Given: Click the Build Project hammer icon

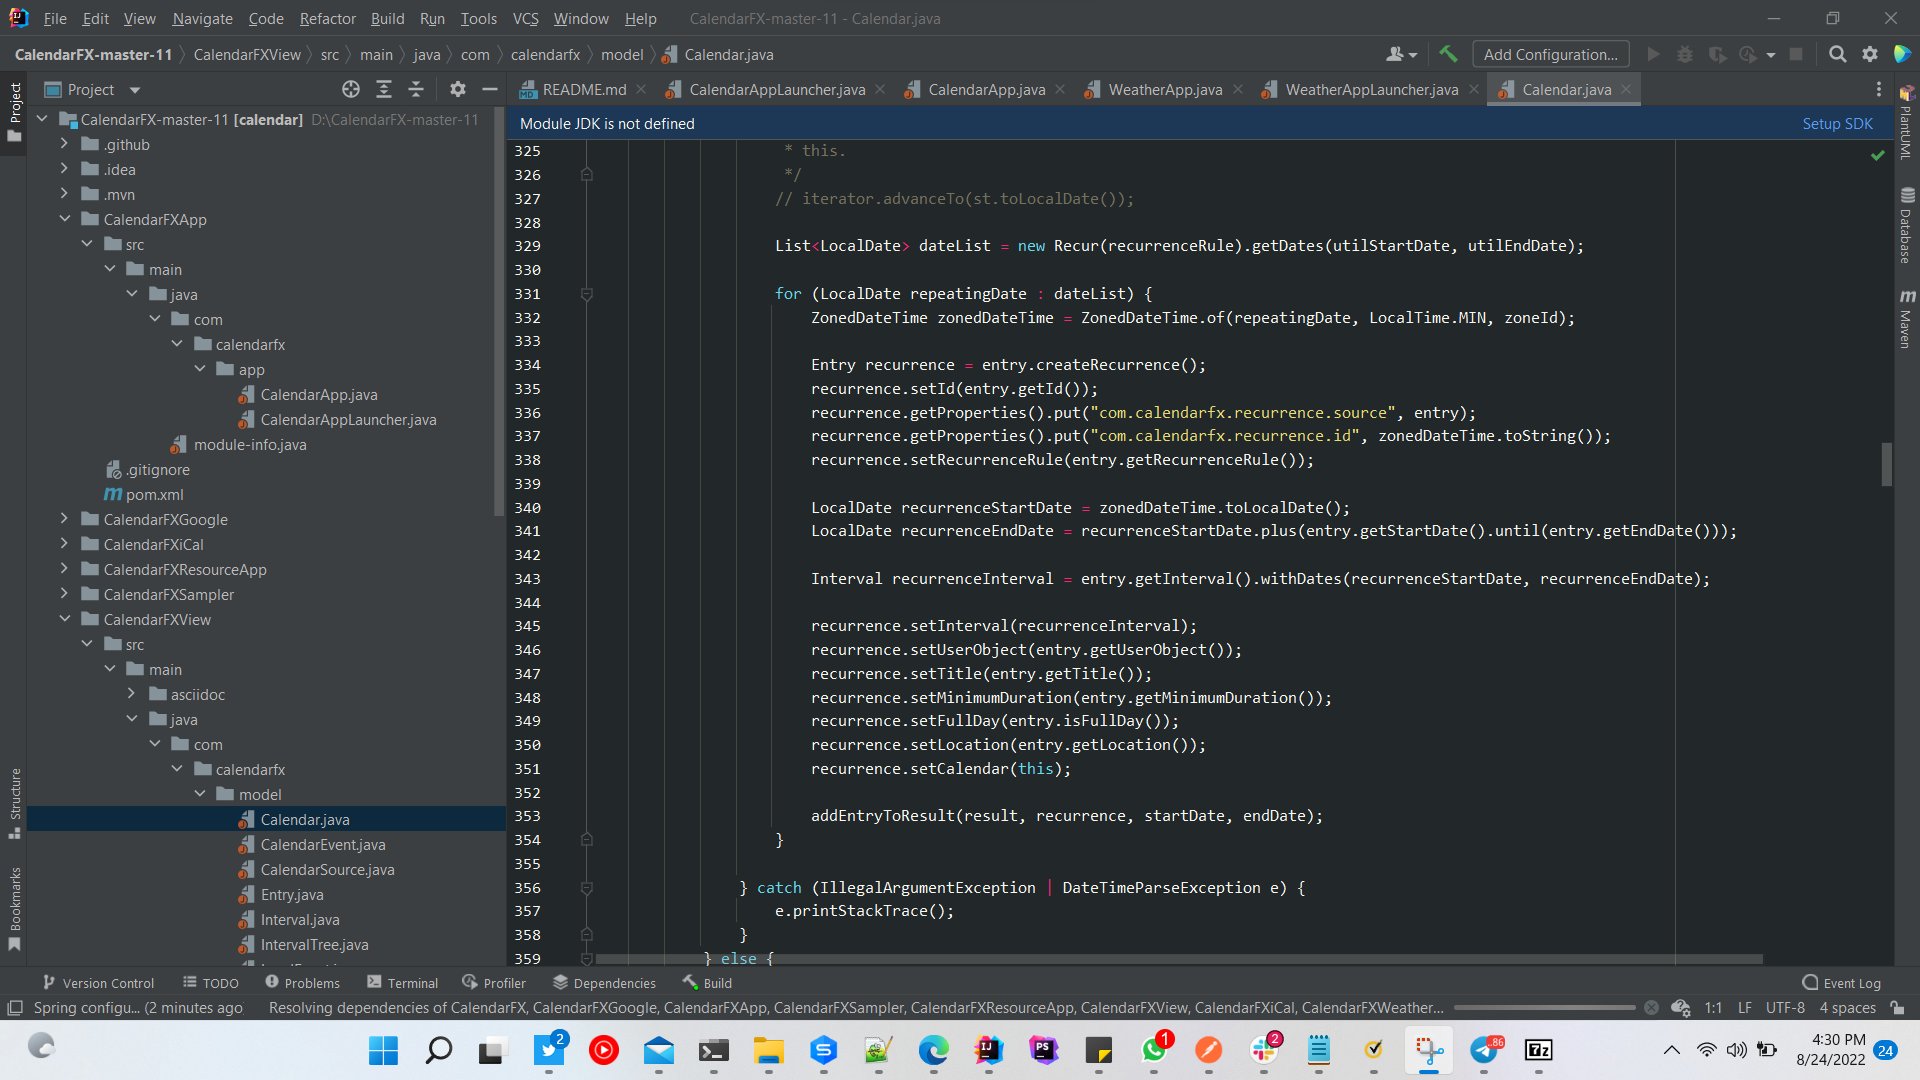Looking at the screenshot, I should pos(1447,54).
